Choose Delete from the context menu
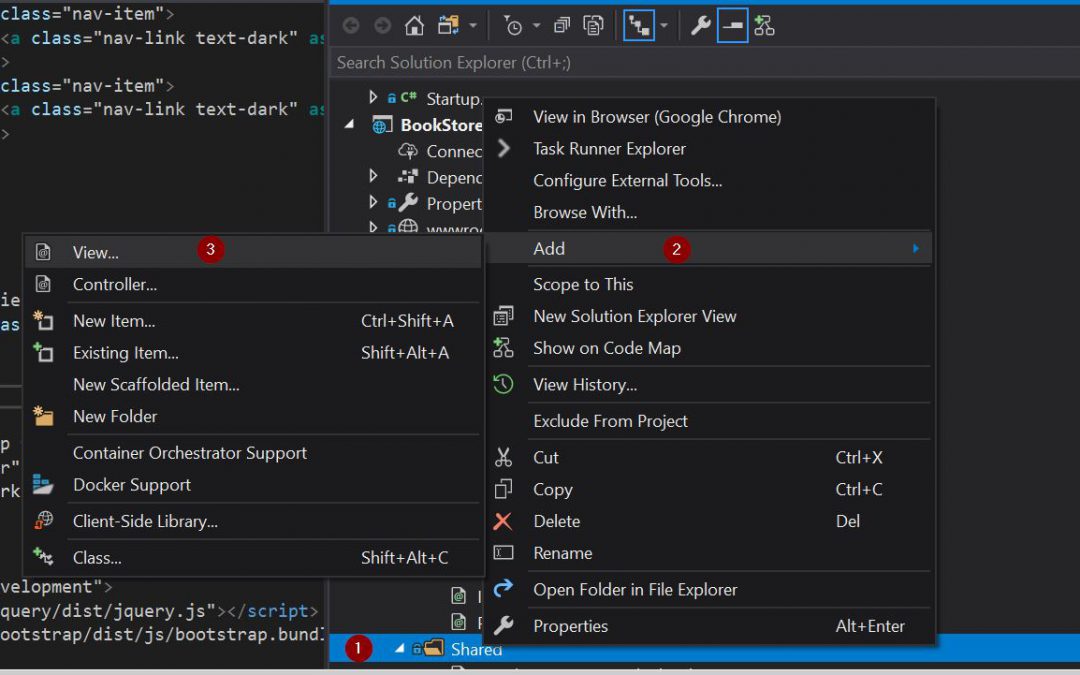 click(556, 521)
